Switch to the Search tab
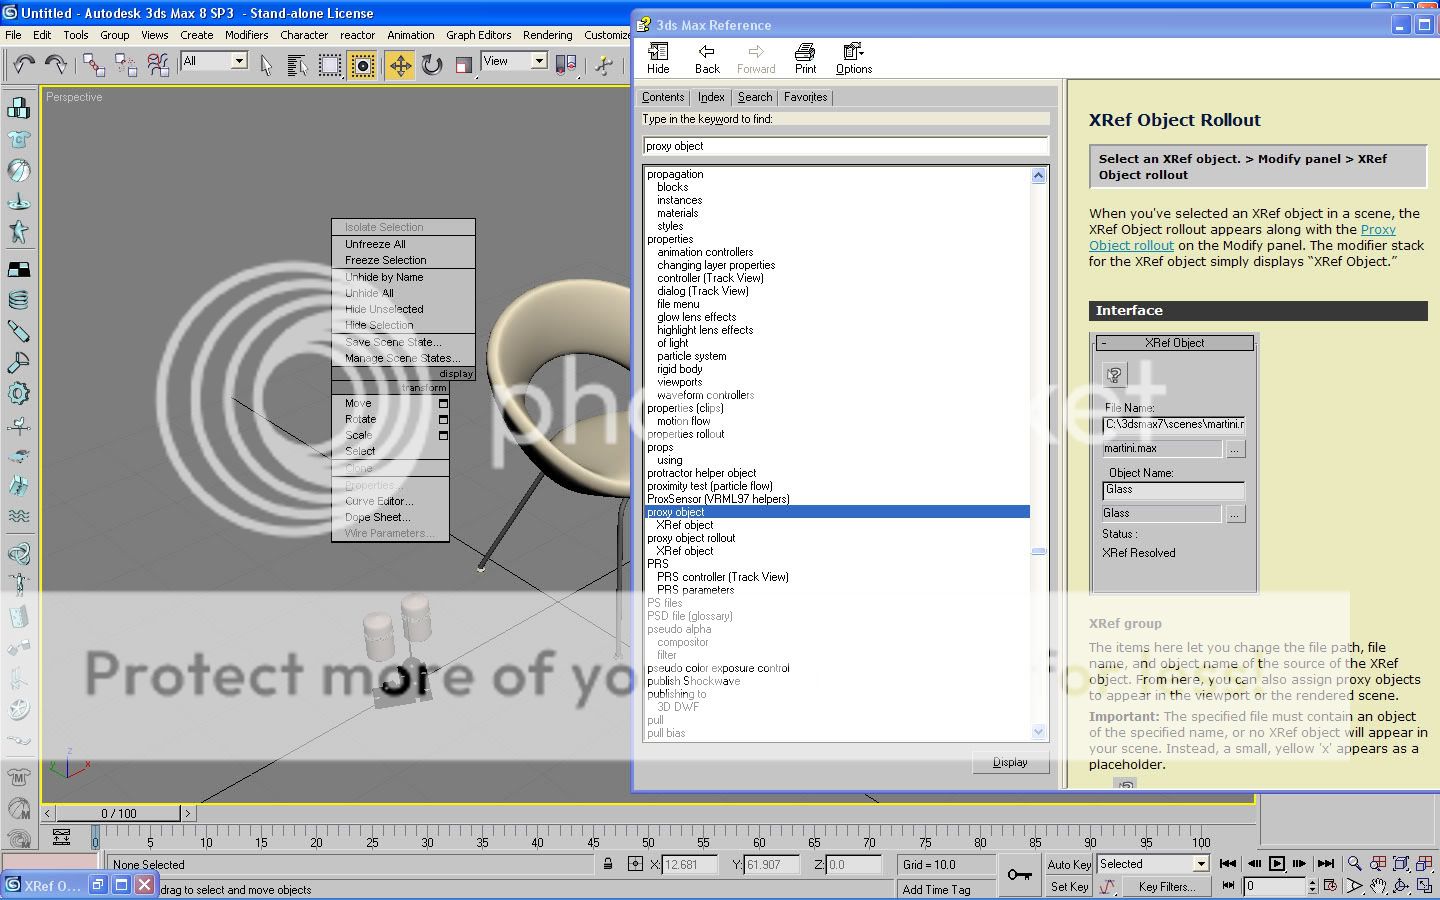1440x900 pixels. (755, 97)
